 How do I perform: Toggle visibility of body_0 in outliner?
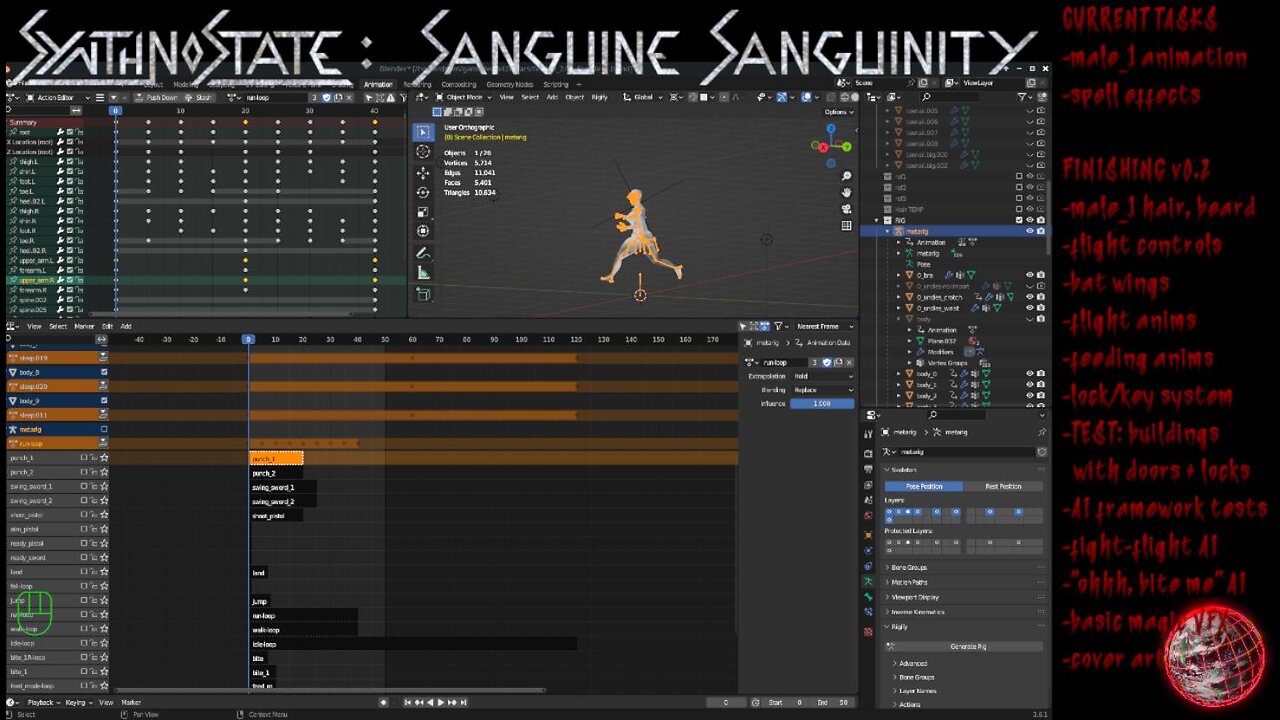[x=1030, y=374]
